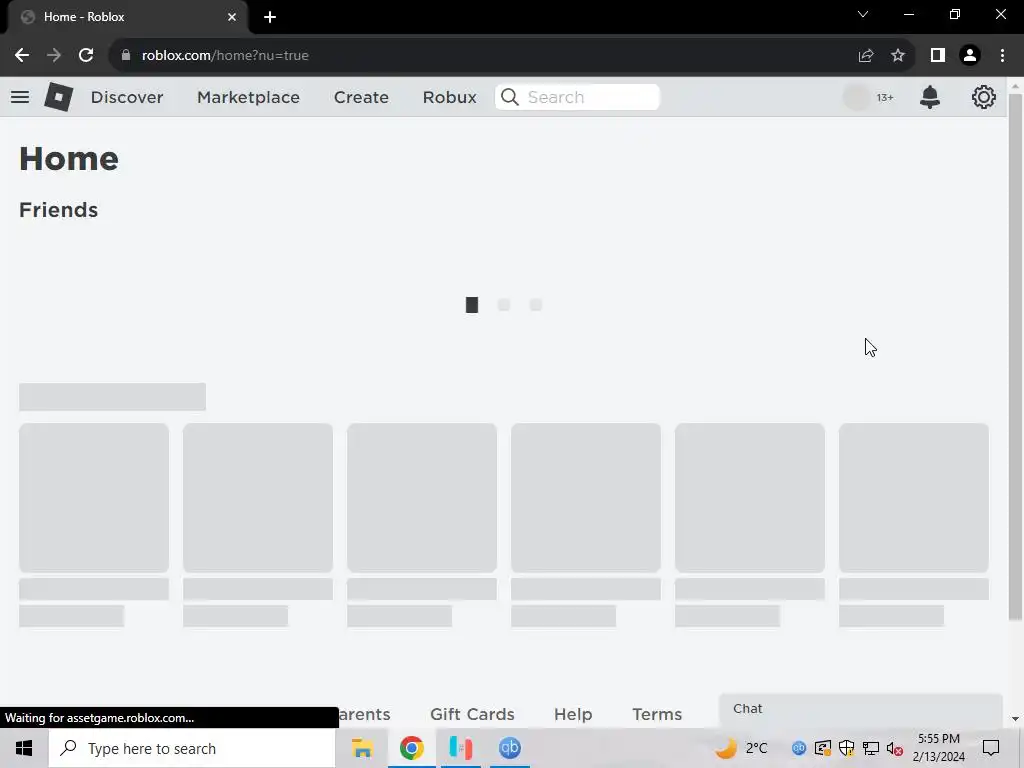View site information lock icon

click(126, 56)
